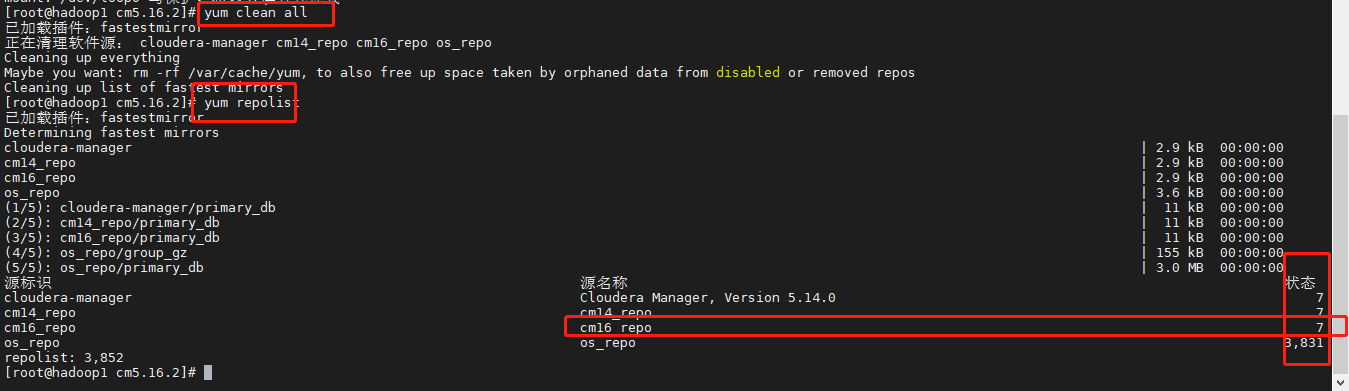Click the '(4/5): os_repo/group_gz' download line
This screenshot has height=391, width=1349.
[95, 253]
